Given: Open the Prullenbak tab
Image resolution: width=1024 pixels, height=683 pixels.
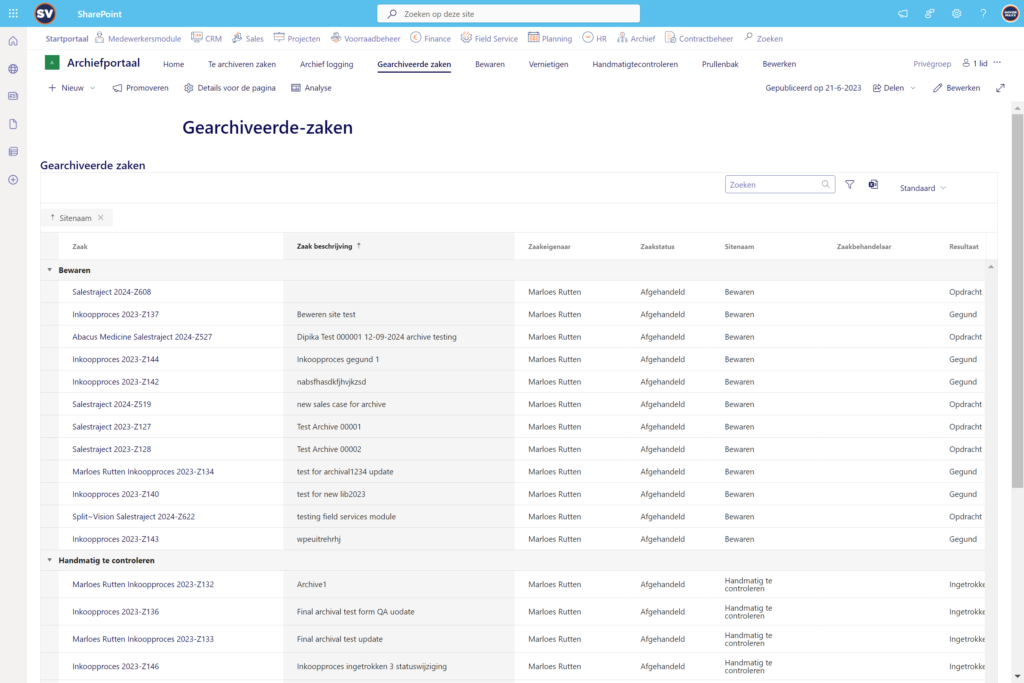Looking at the screenshot, I should click(720, 64).
